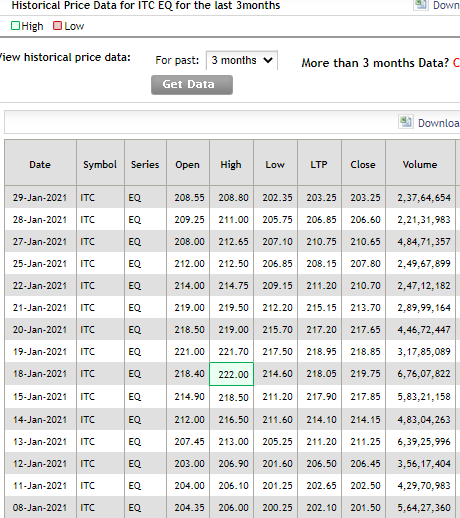Click low price 201.60
This screenshot has width=460, height=518.
point(277,463)
